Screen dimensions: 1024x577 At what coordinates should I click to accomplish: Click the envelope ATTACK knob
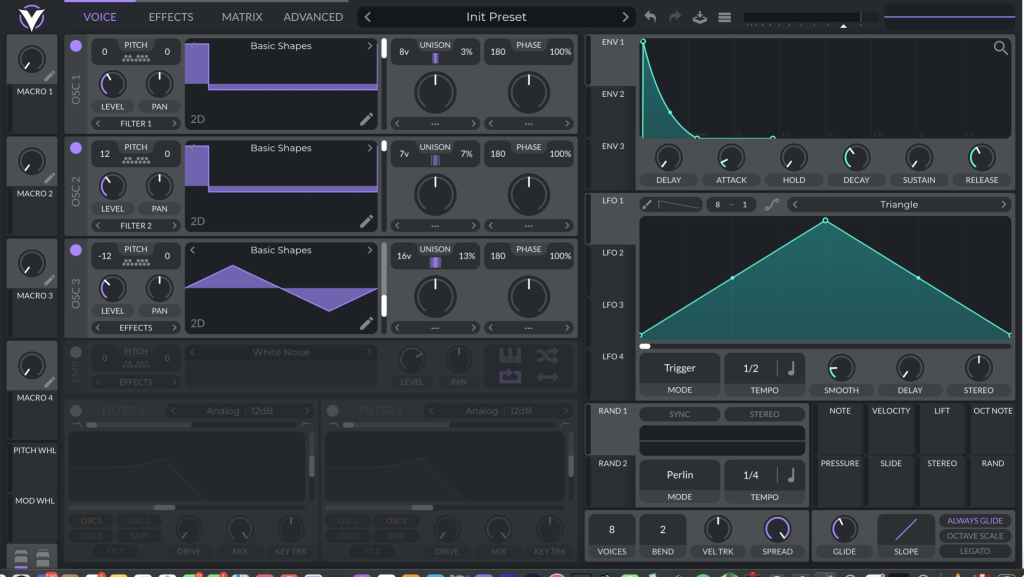pos(731,158)
